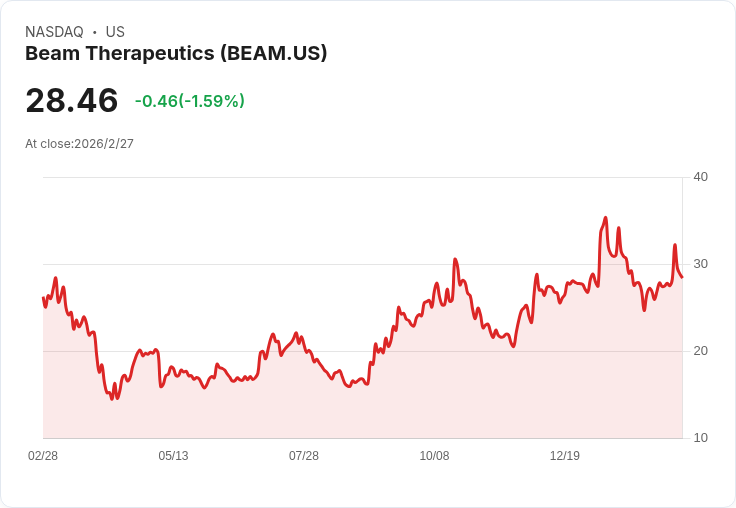
Task: Click the October price spike above 30
Action: point(455,259)
